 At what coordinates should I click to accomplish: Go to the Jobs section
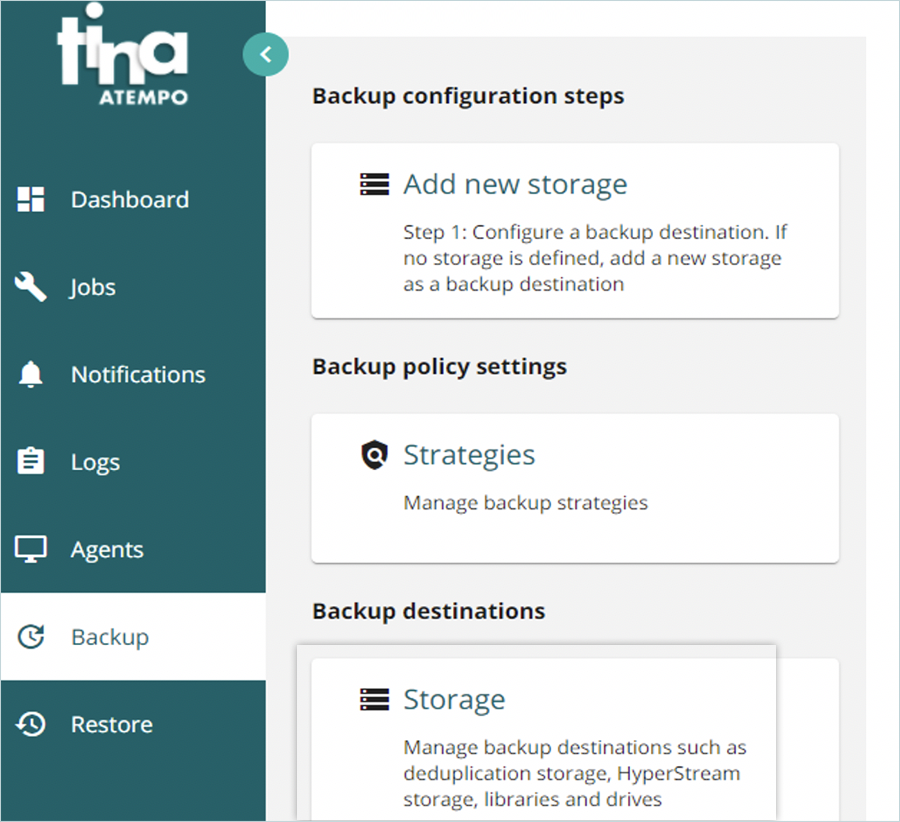(x=93, y=288)
